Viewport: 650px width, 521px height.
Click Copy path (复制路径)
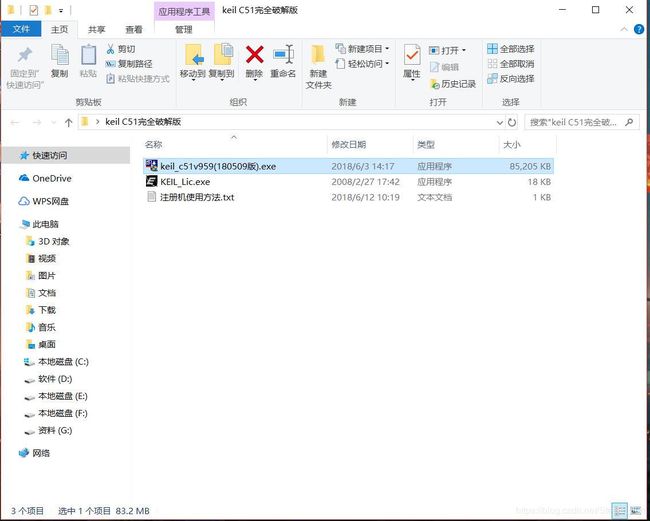(x=129, y=64)
